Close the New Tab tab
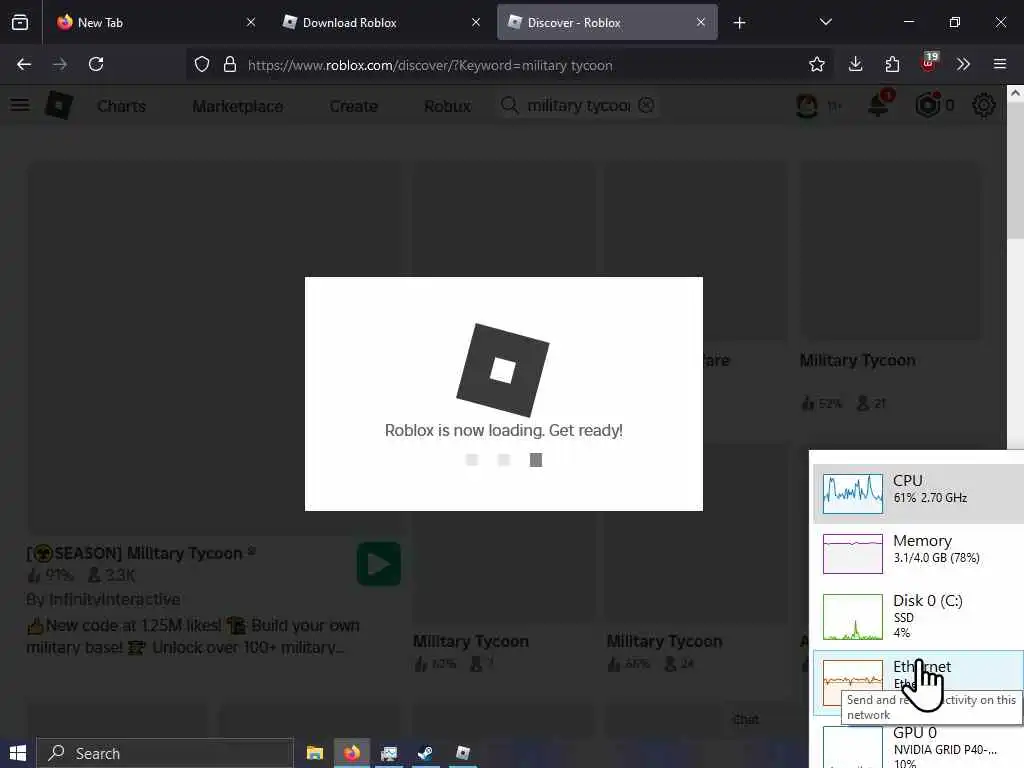The image size is (1024, 768). (x=251, y=22)
